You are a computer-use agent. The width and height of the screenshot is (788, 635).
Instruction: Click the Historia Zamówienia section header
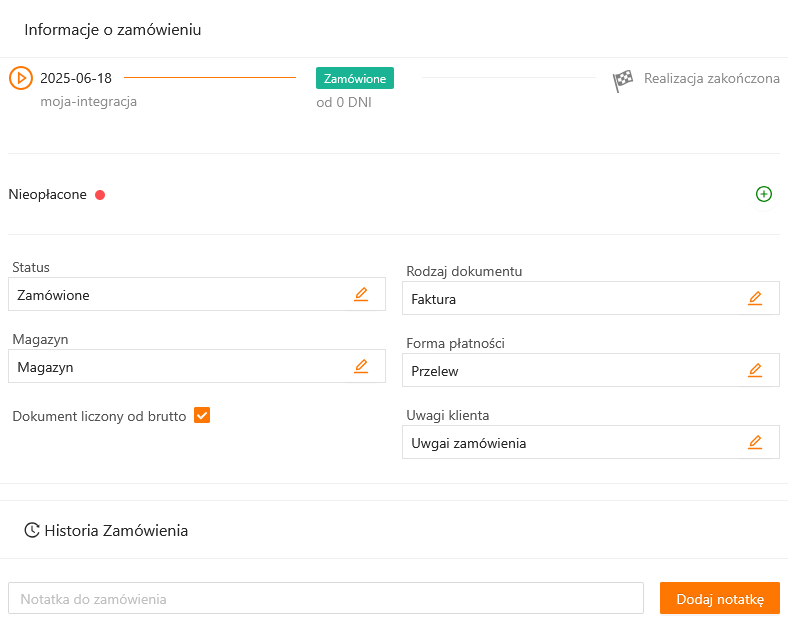116,530
